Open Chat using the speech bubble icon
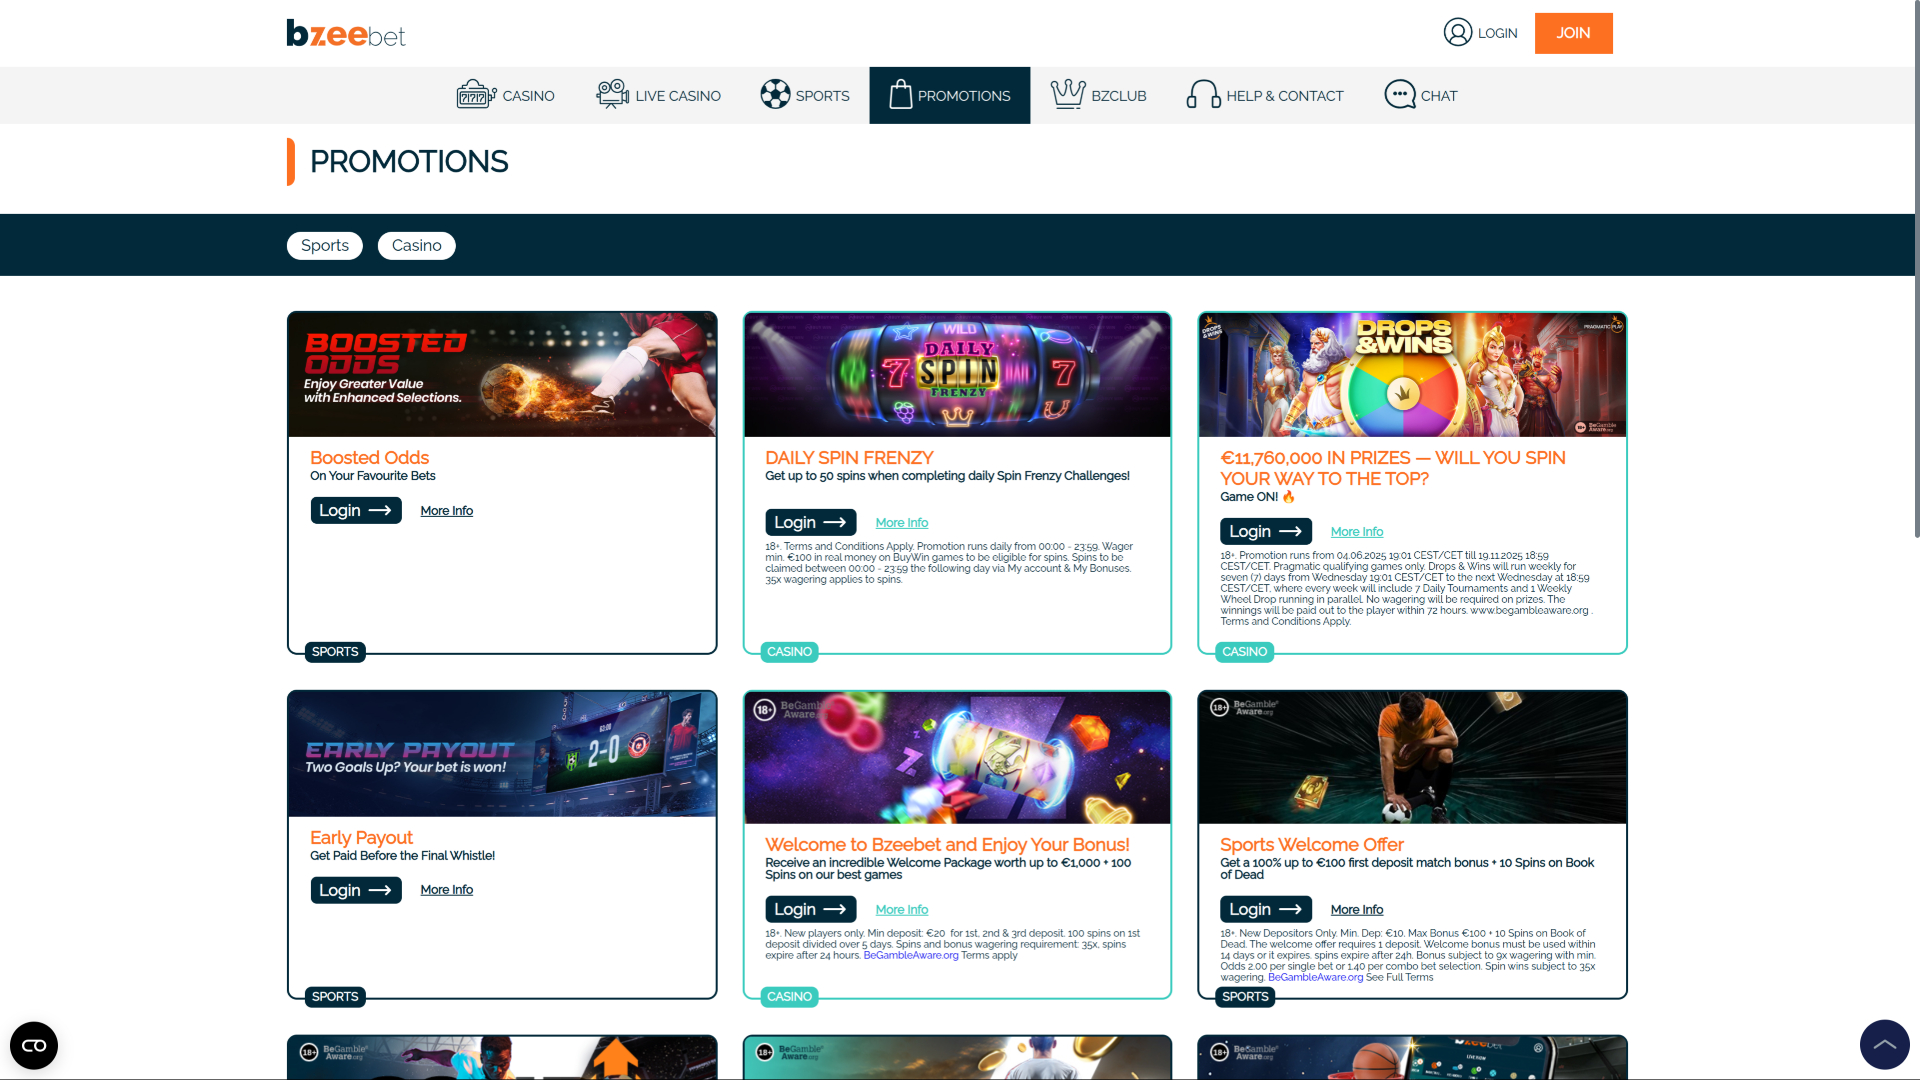The image size is (1920, 1080). pos(1399,94)
